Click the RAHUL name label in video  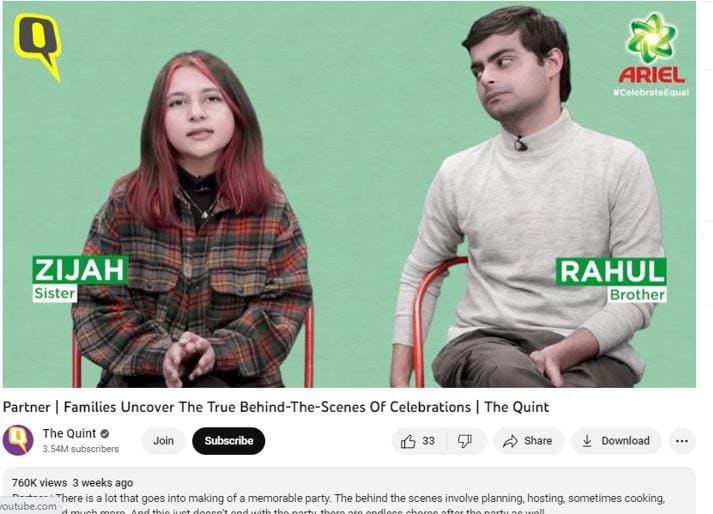tap(611, 272)
